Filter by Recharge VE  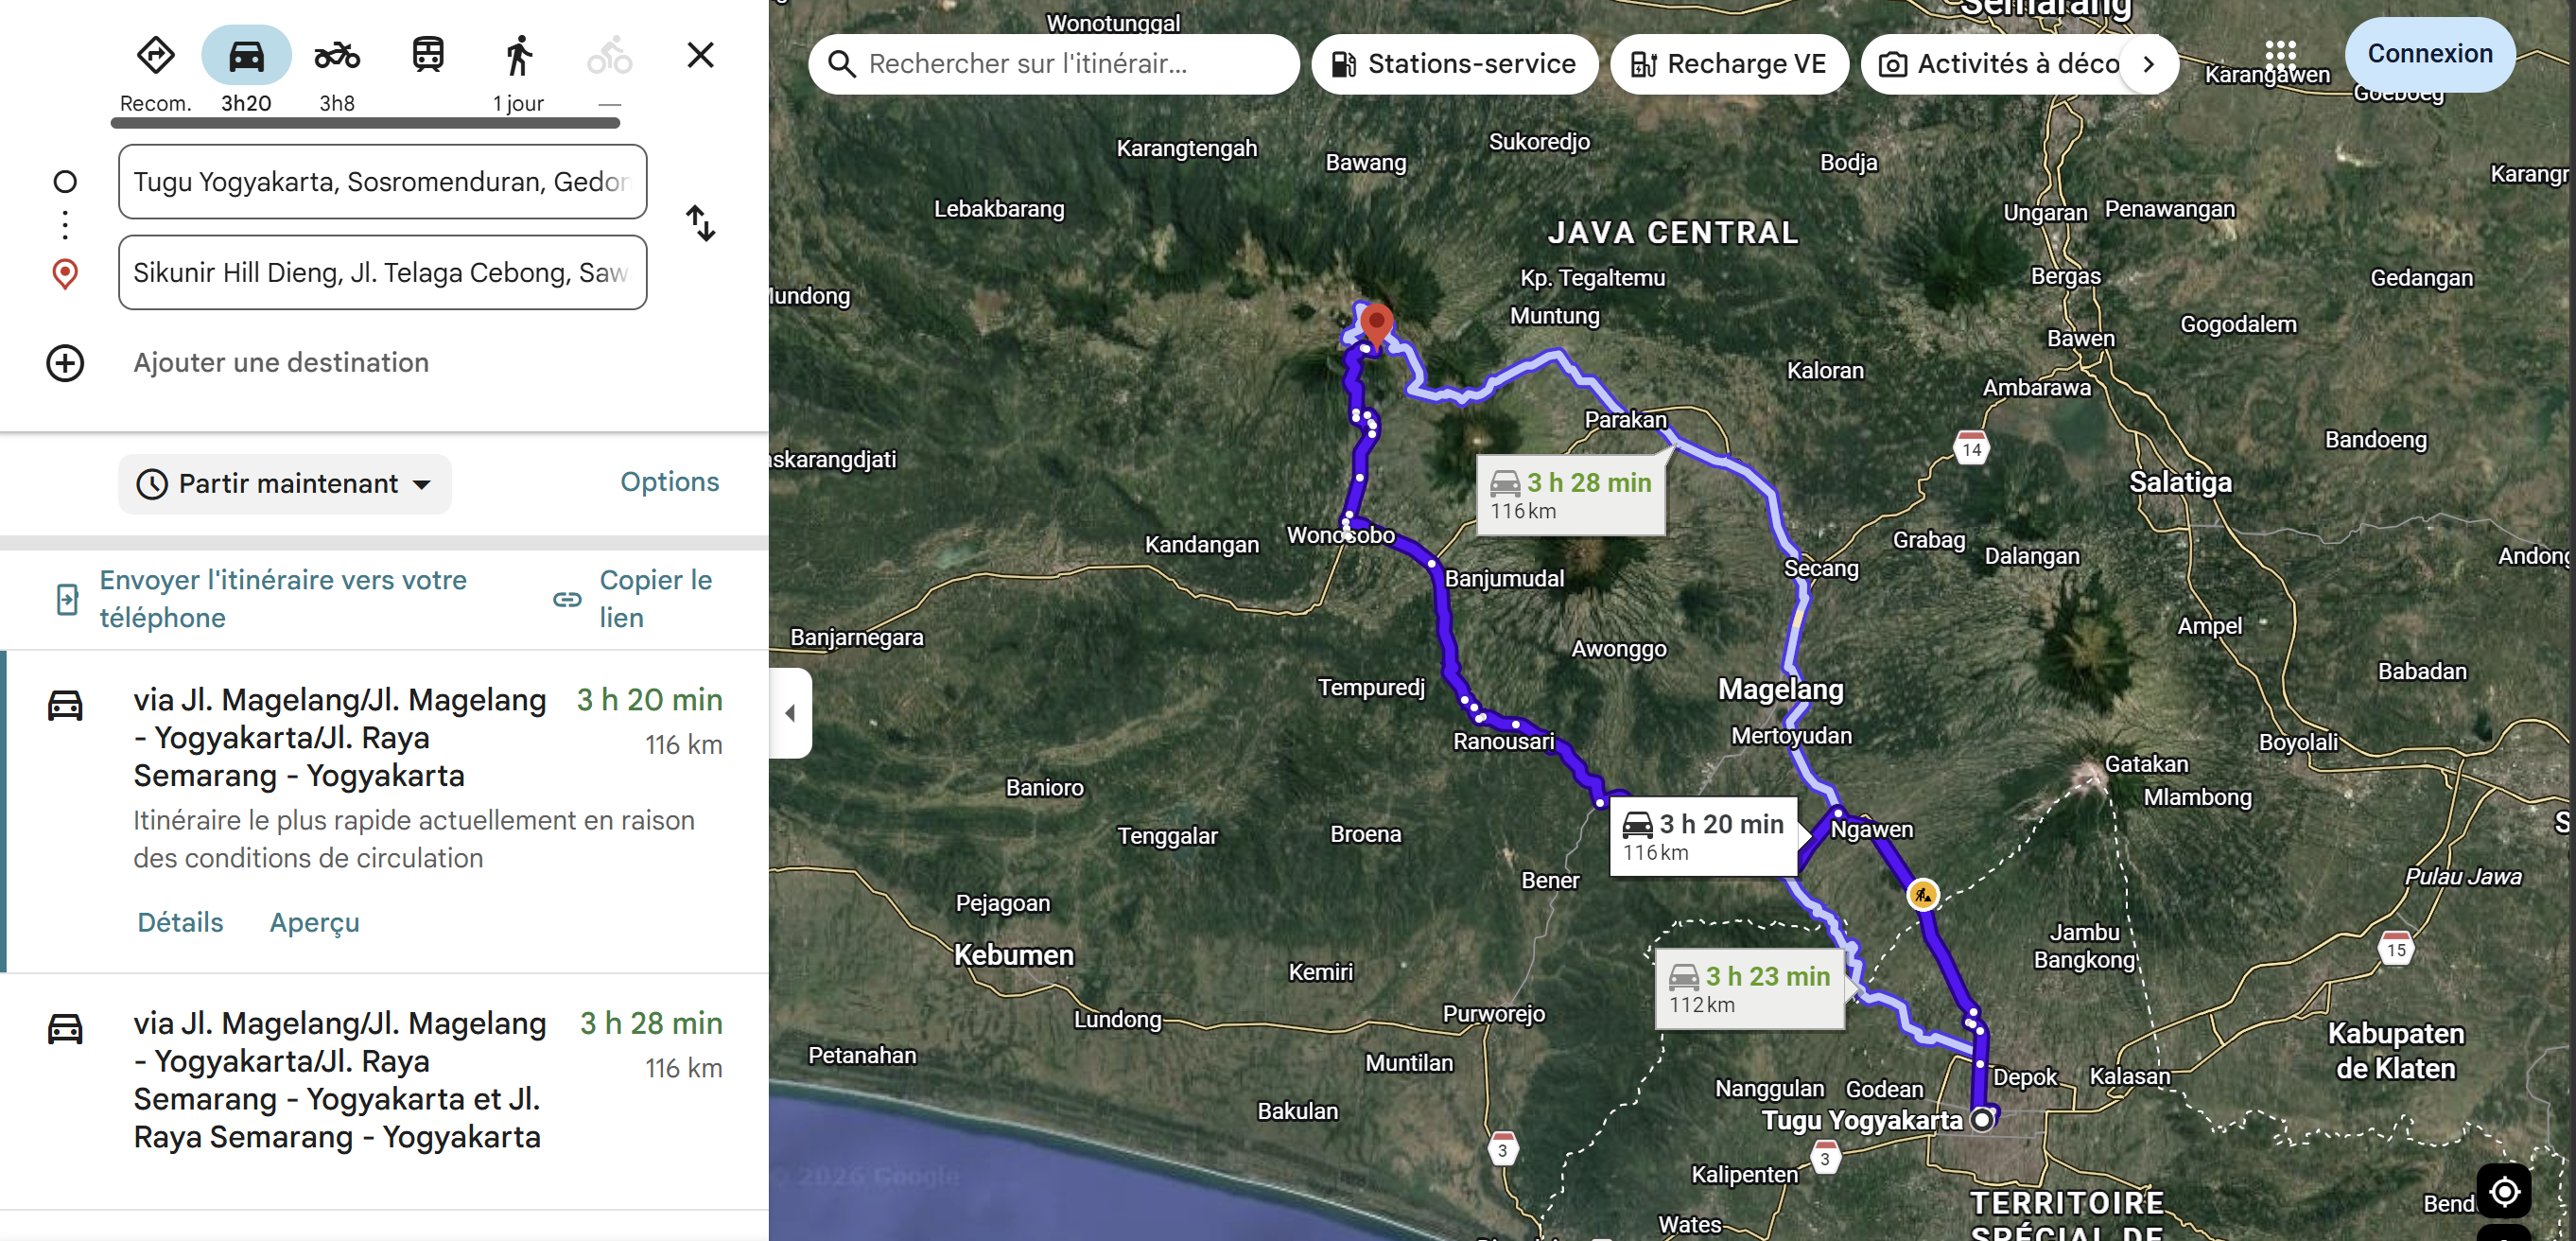[1728, 64]
